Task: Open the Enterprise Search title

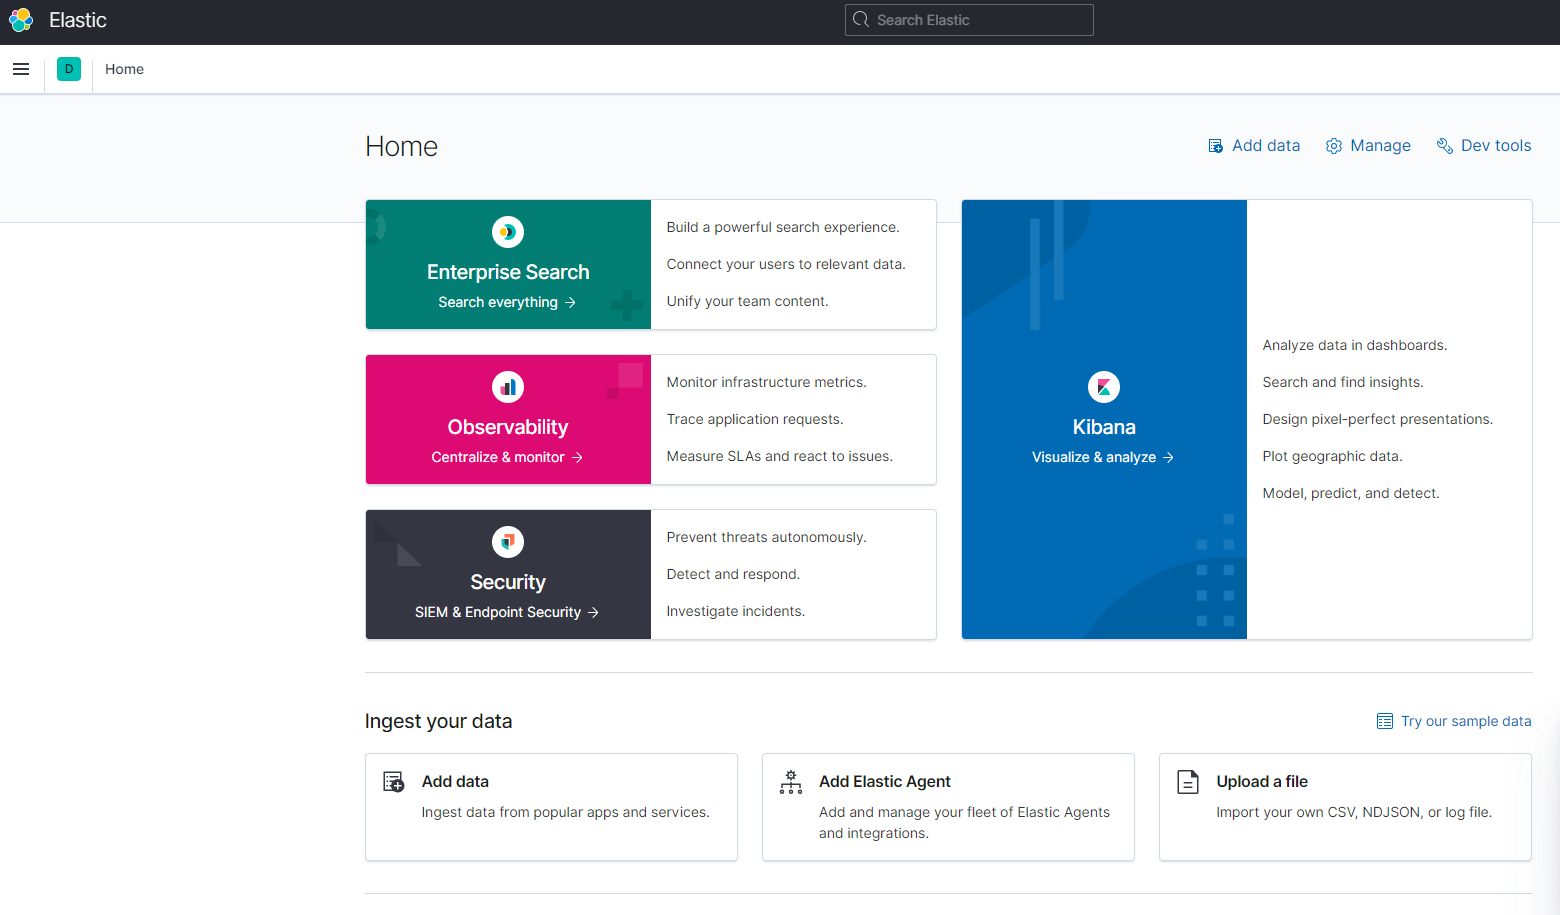Action: pos(508,272)
